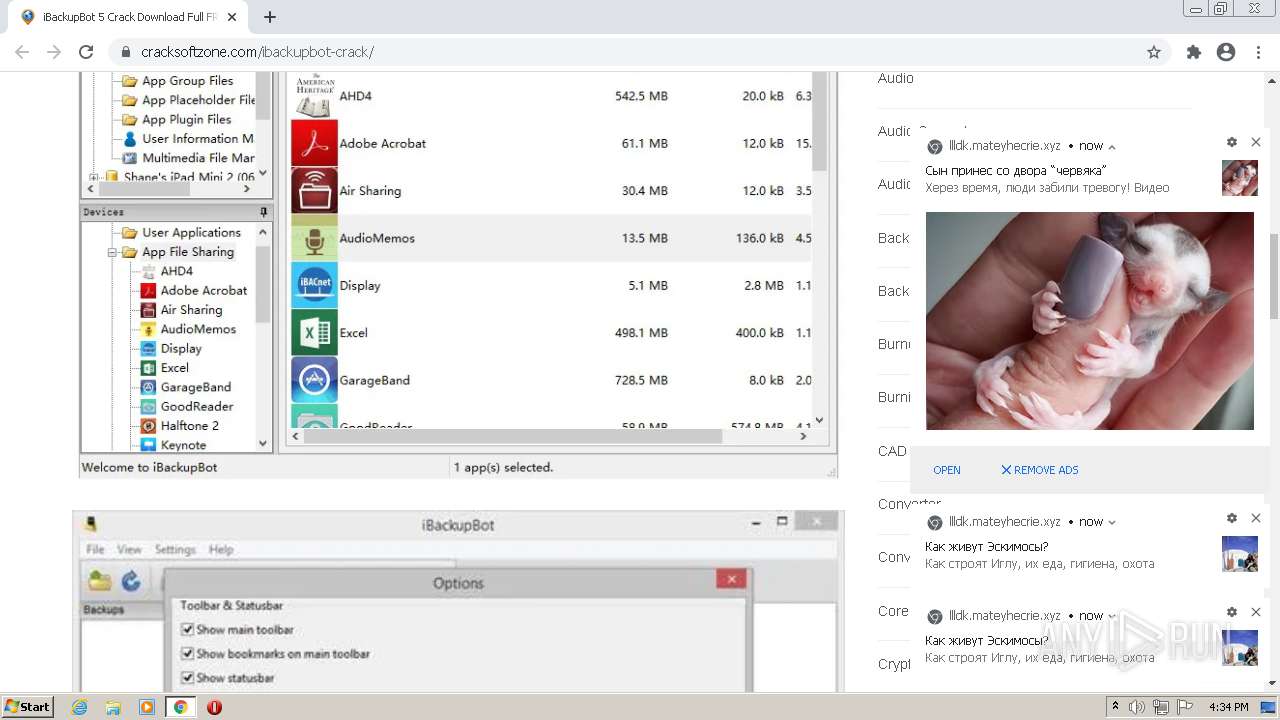This screenshot has width=1280, height=720.
Task: Open the Chrome extensions puzzle icon
Action: [x=1194, y=52]
